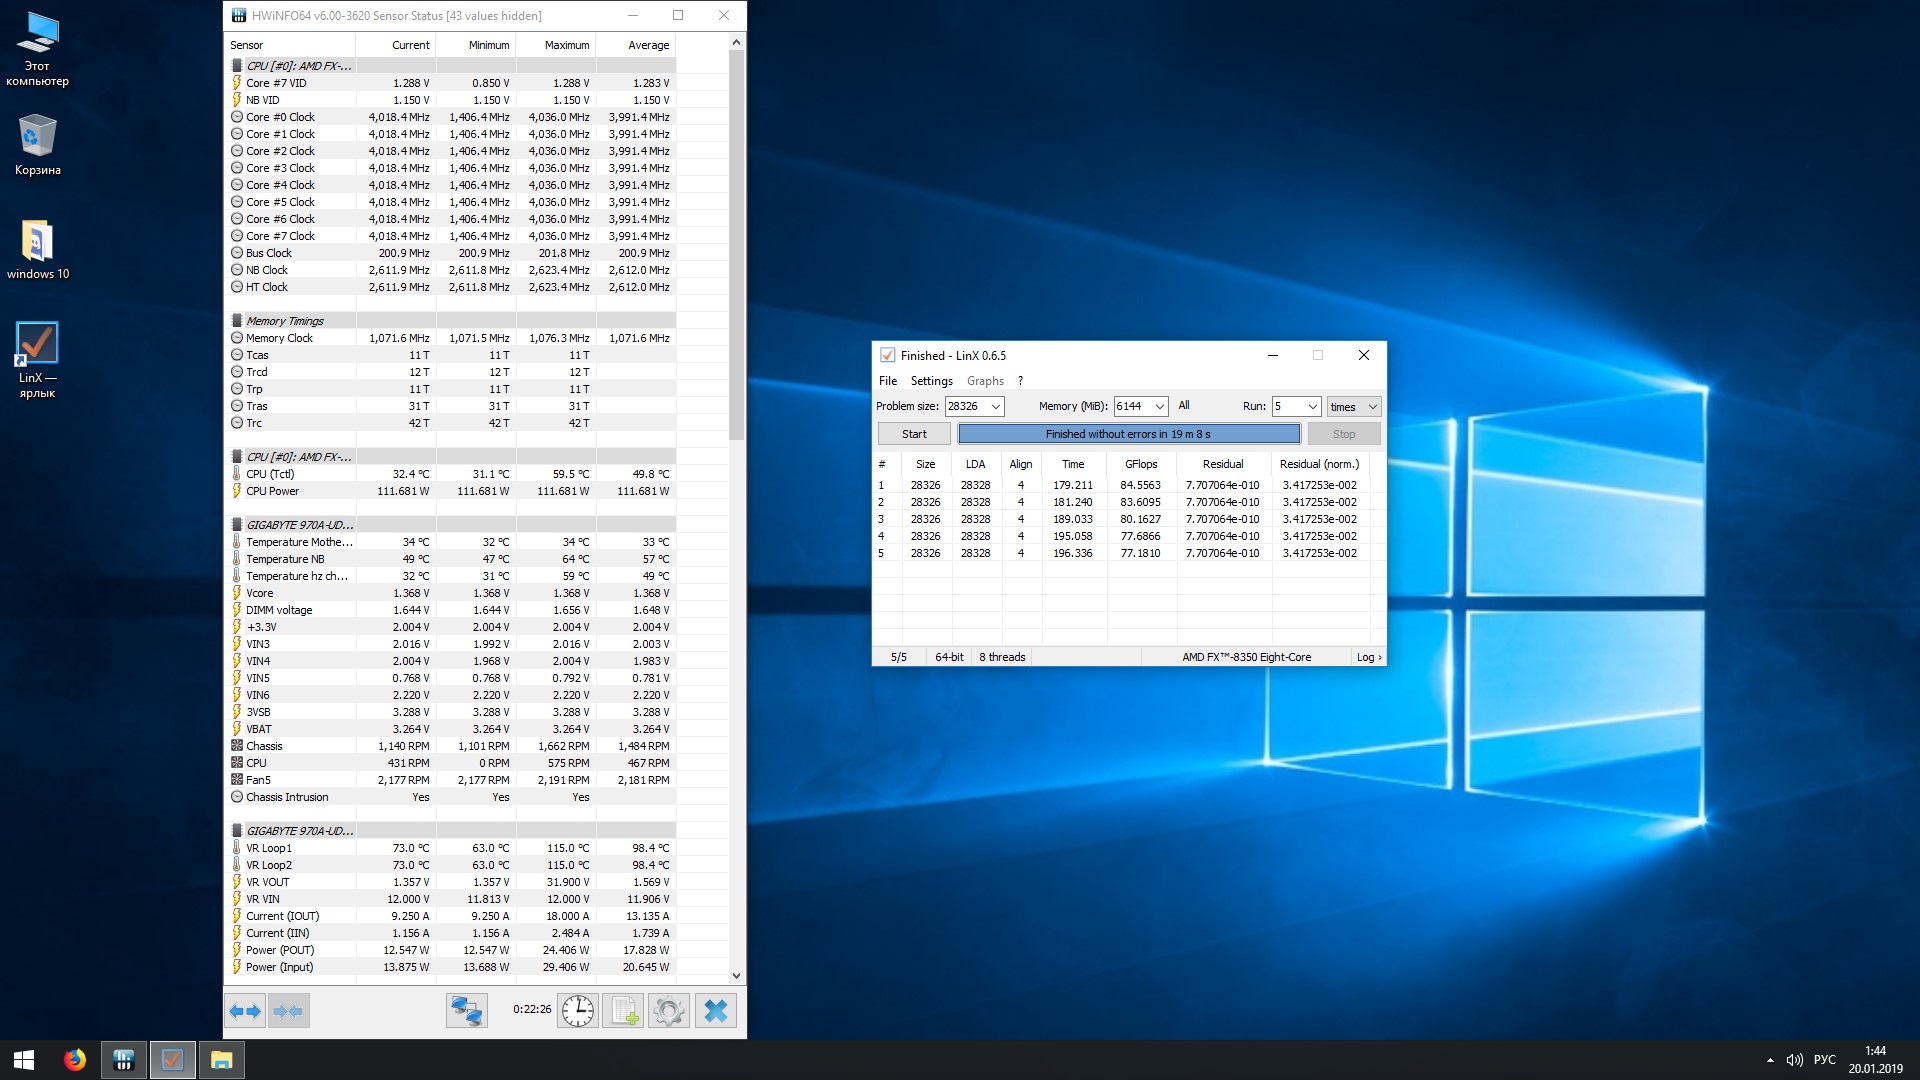Click the collapse columns arrows icon in HWiNFO
The height and width of the screenshot is (1080, 1920).
click(288, 1011)
